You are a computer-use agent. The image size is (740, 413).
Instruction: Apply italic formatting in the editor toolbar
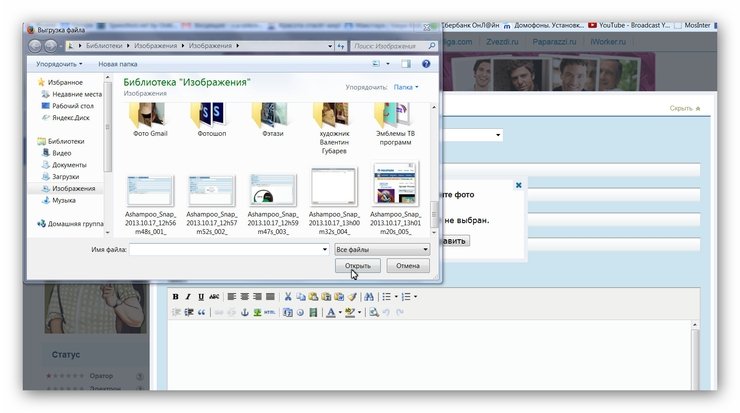[188, 297]
